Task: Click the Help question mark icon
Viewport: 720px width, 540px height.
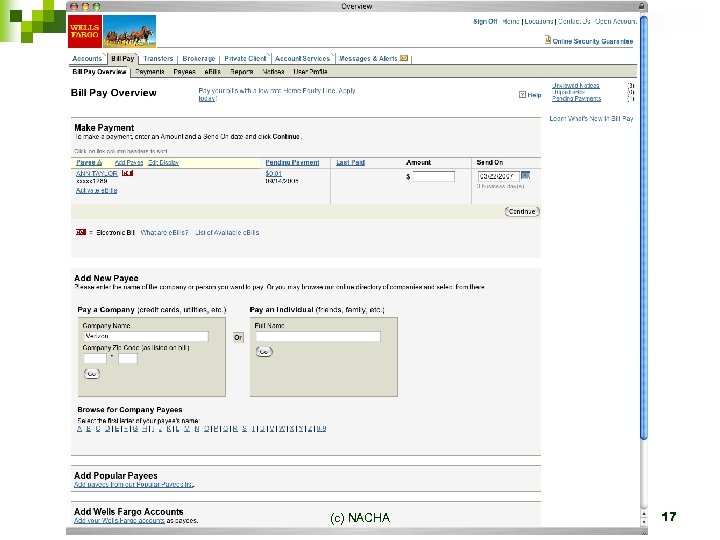Action: click(522, 95)
